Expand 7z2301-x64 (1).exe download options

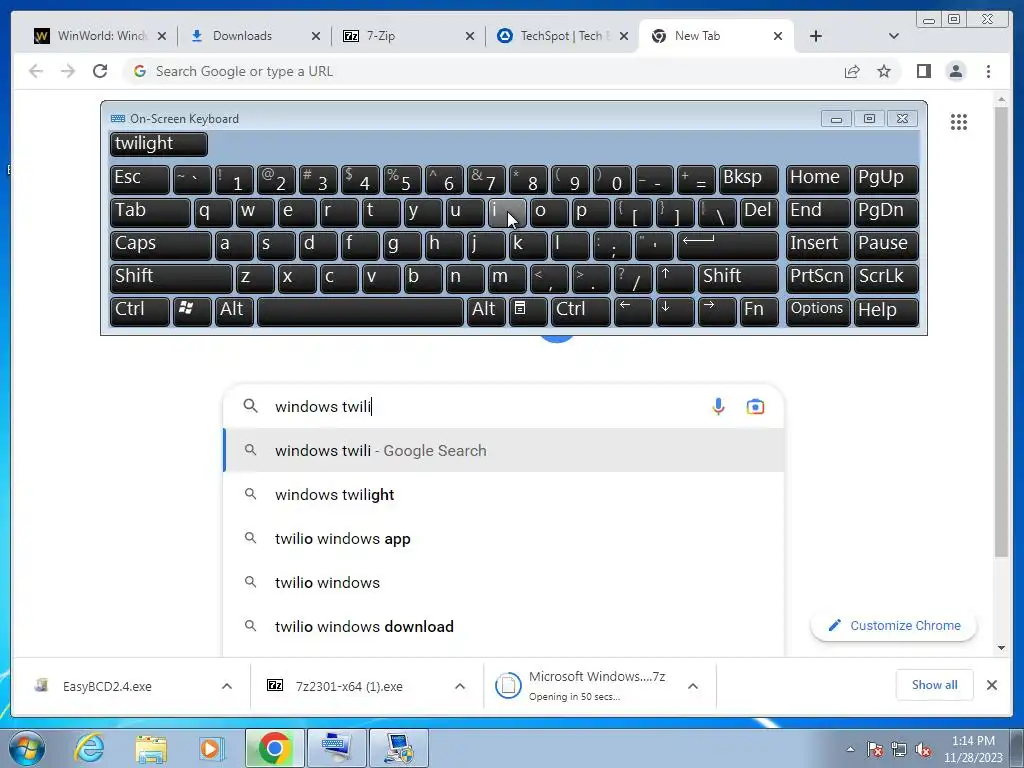pyautogui.click(x=460, y=686)
